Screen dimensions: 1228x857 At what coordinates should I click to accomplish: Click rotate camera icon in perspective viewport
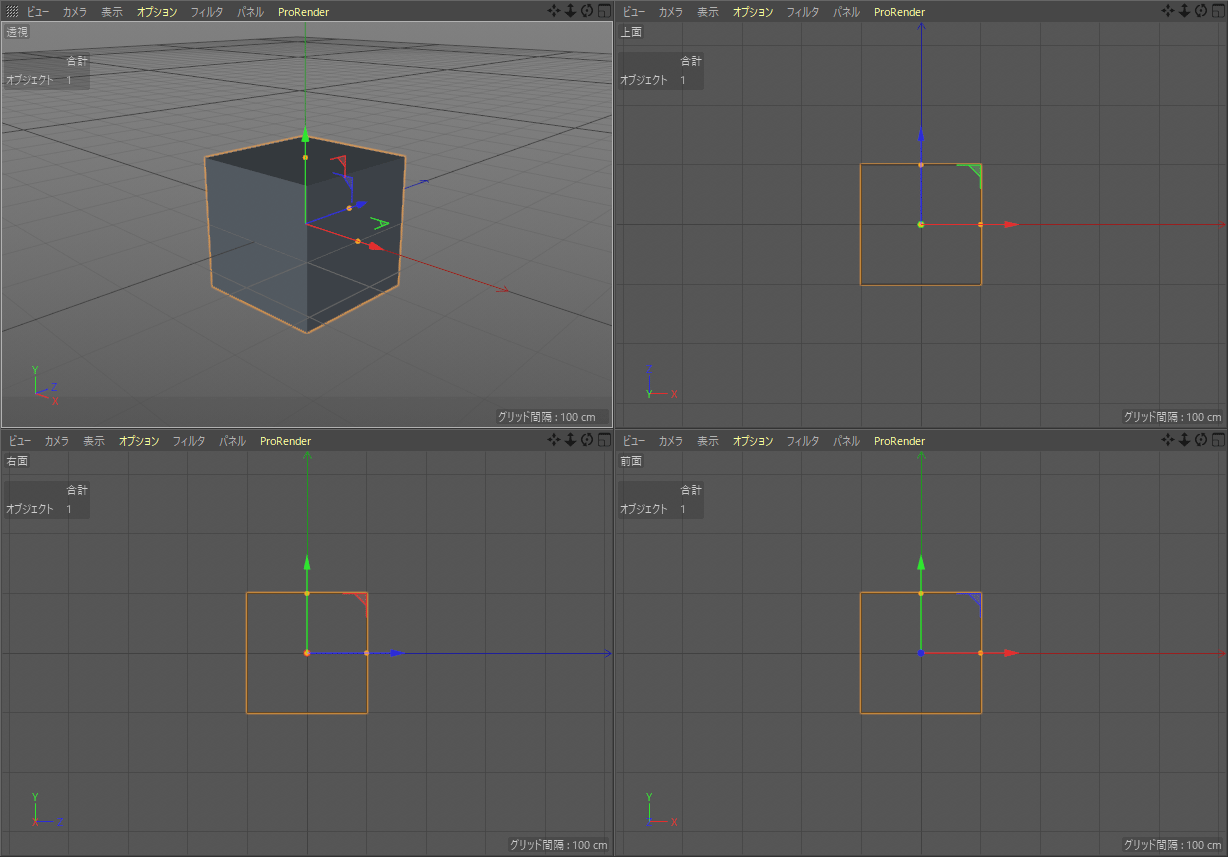[587, 11]
